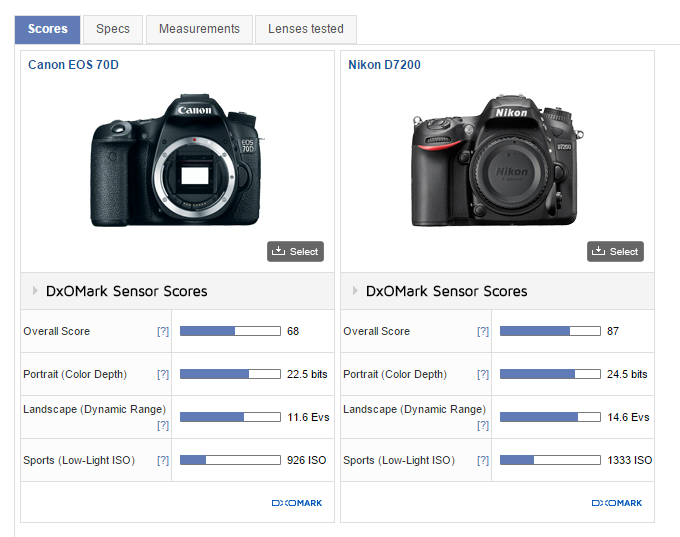Click Canon 'Portrait (Color Depth)' label

[75, 374]
